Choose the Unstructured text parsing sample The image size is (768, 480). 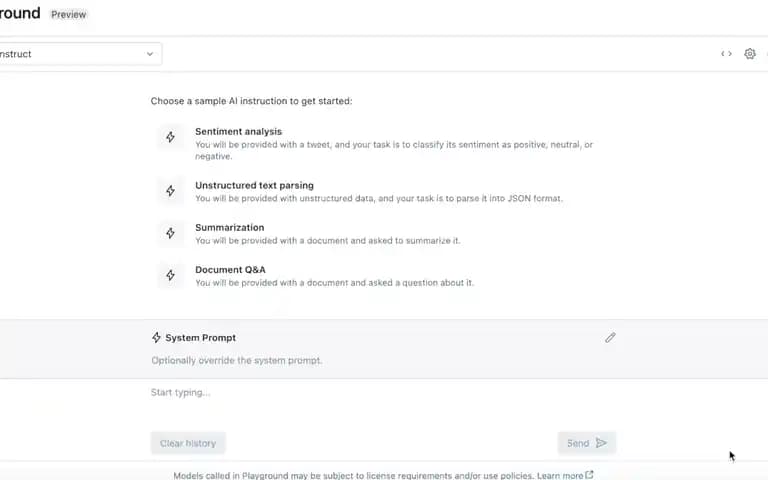360,192
